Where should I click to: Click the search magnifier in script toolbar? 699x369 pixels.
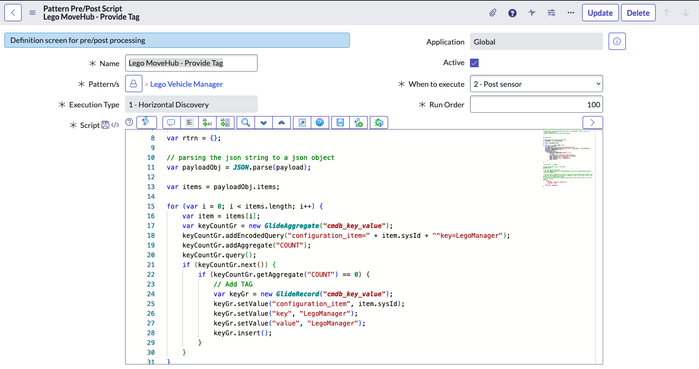click(x=246, y=123)
